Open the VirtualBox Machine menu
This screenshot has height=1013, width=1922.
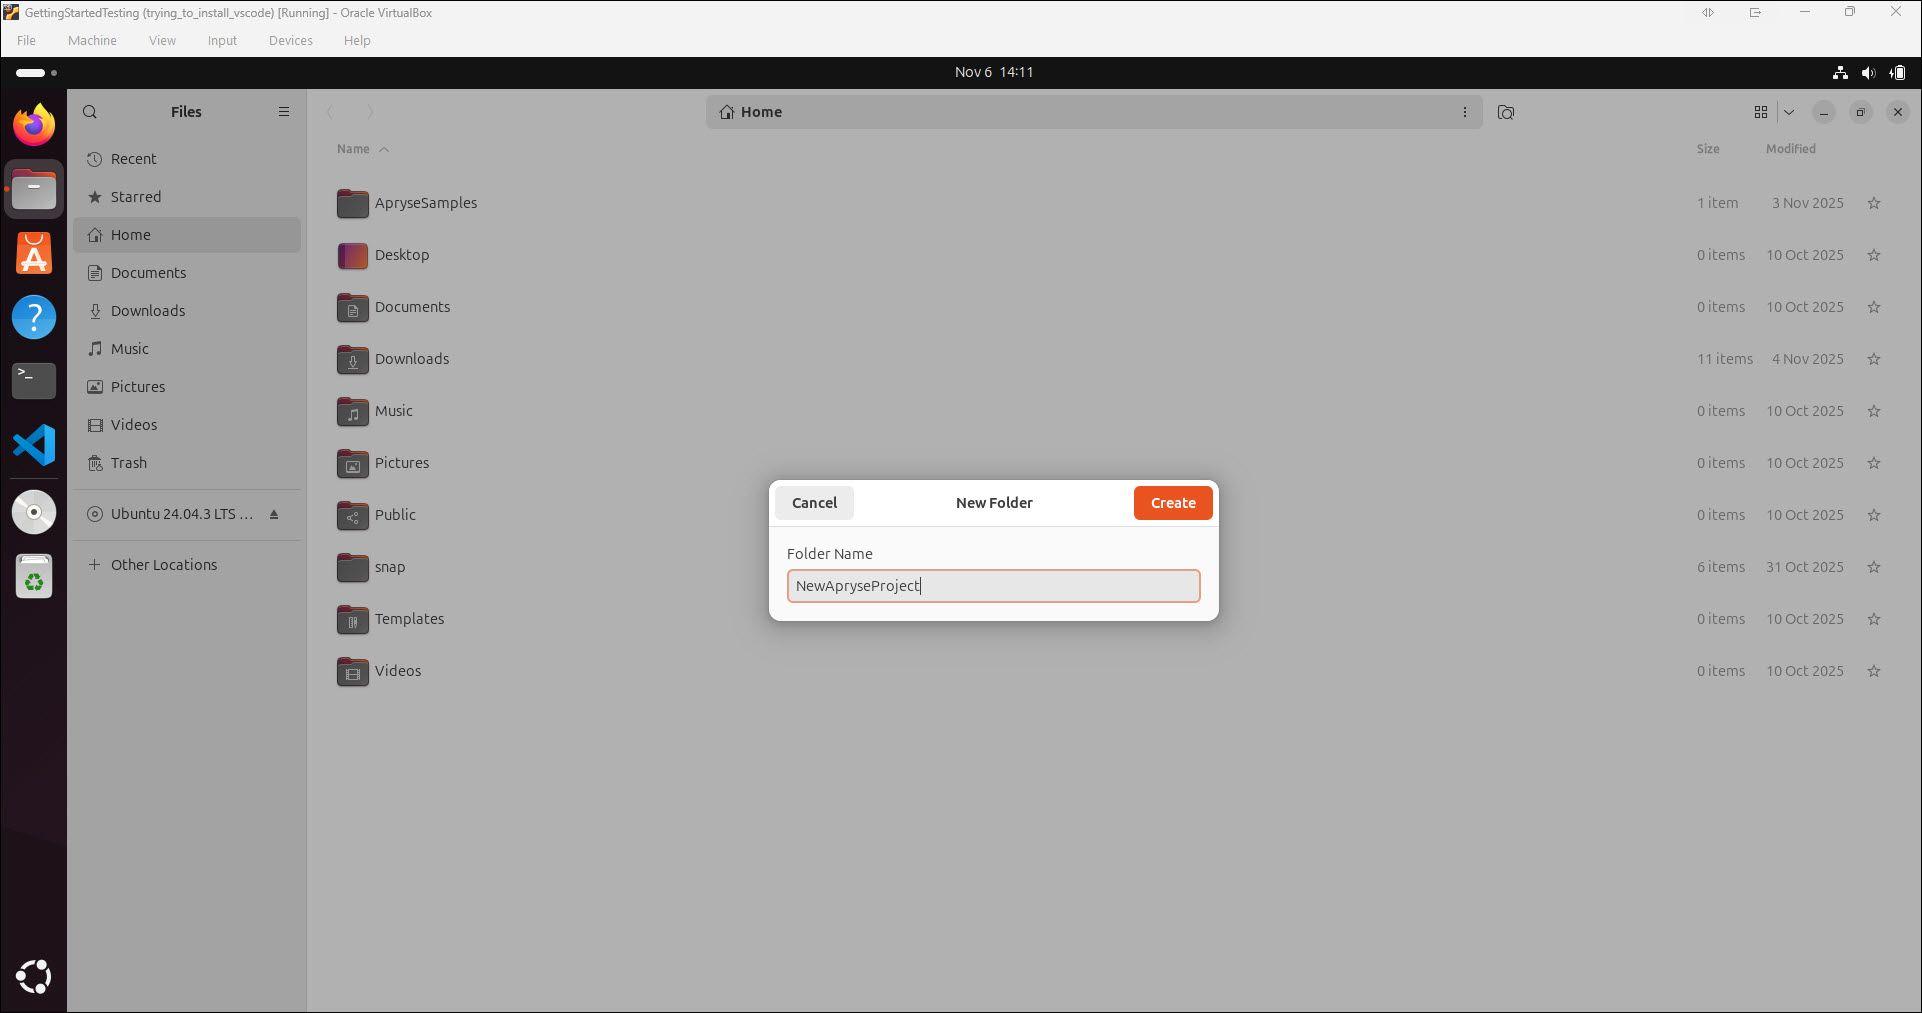tap(92, 41)
